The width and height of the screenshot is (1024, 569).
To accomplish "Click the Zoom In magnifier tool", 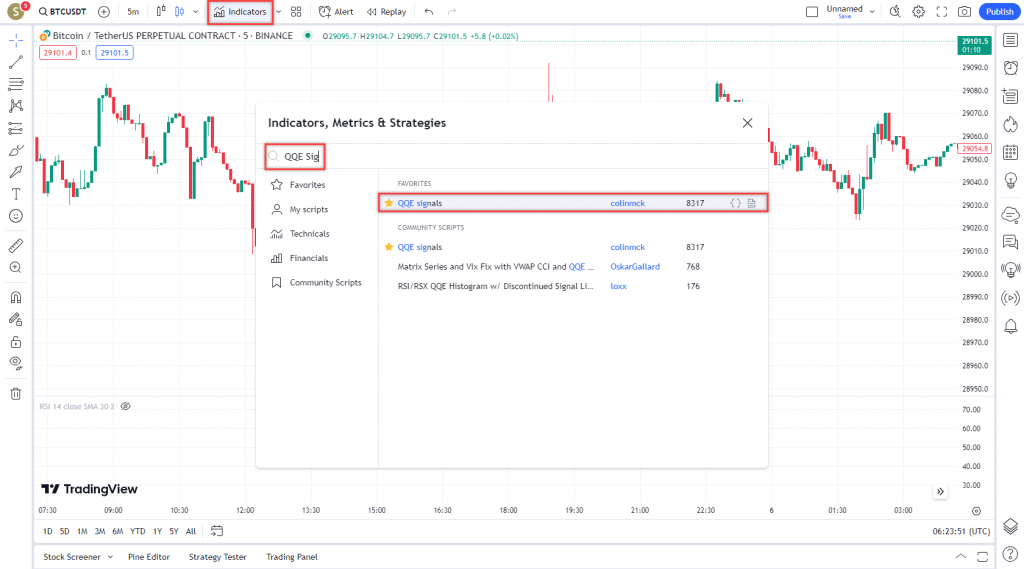I will click(x=16, y=268).
